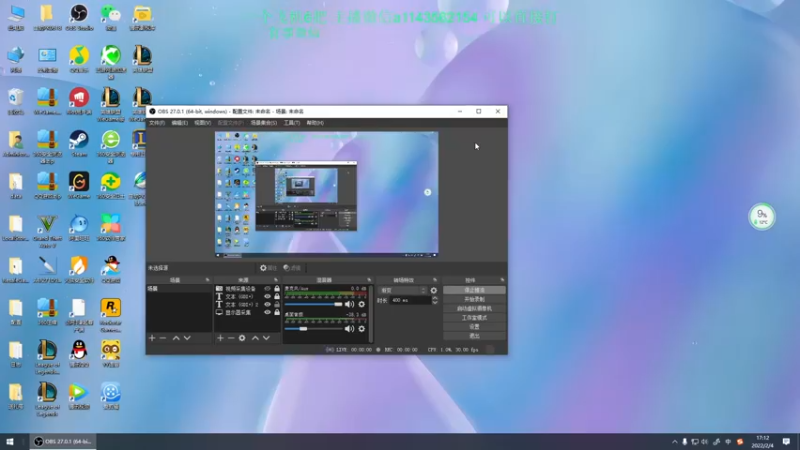The height and width of the screenshot is (450, 800).
Task: Adjust desktop audio volume slider
Action: point(314,329)
